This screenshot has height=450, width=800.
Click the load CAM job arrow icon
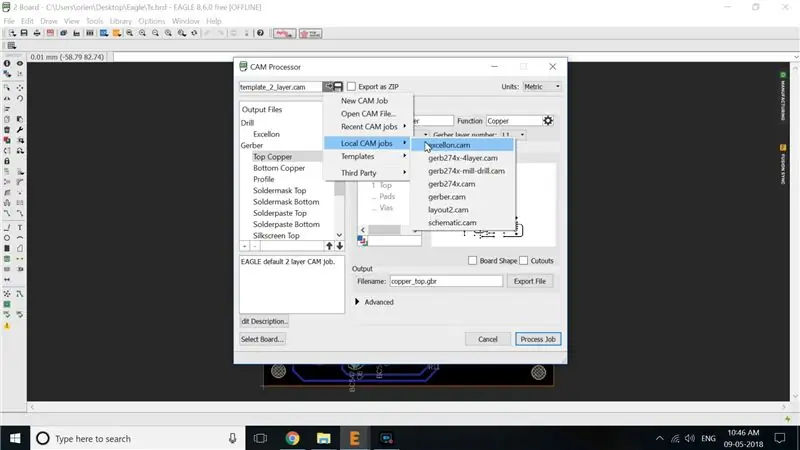coord(328,87)
